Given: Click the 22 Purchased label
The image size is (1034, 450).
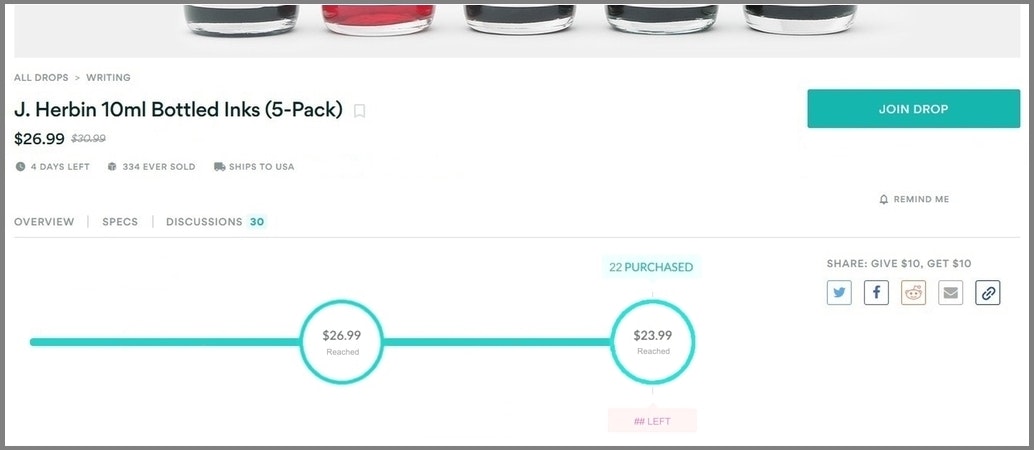Looking at the screenshot, I should [651, 267].
